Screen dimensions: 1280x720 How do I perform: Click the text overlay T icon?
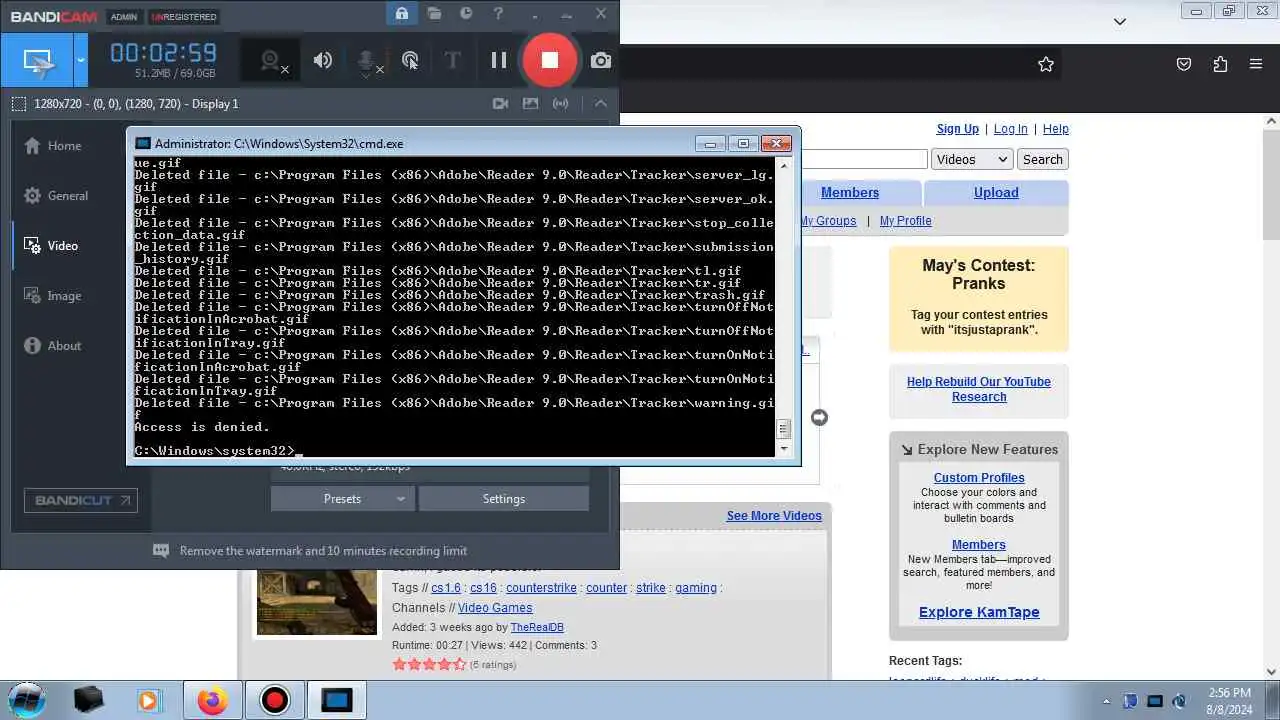point(452,61)
